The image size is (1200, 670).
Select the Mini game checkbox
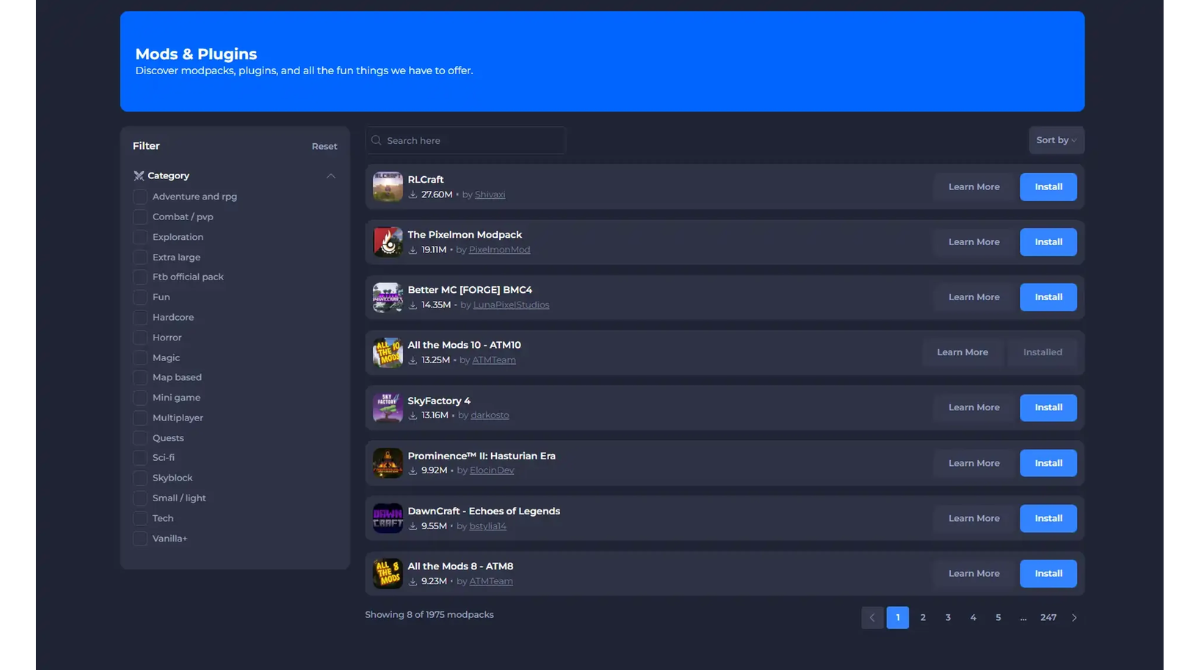pos(140,397)
